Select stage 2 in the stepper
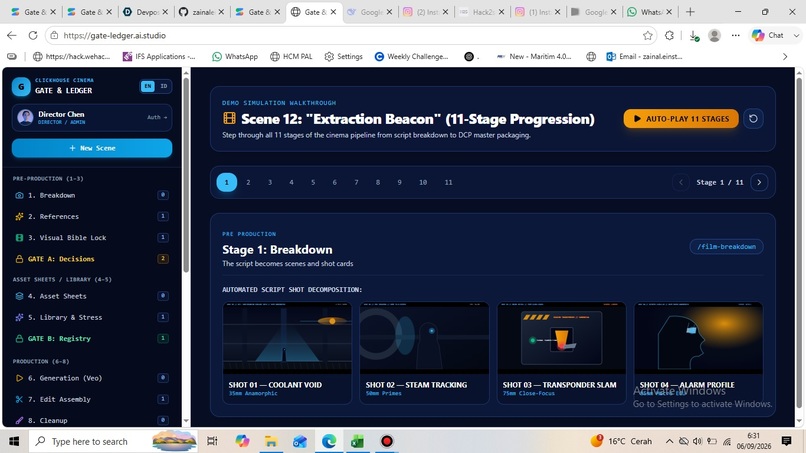 [248, 182]
